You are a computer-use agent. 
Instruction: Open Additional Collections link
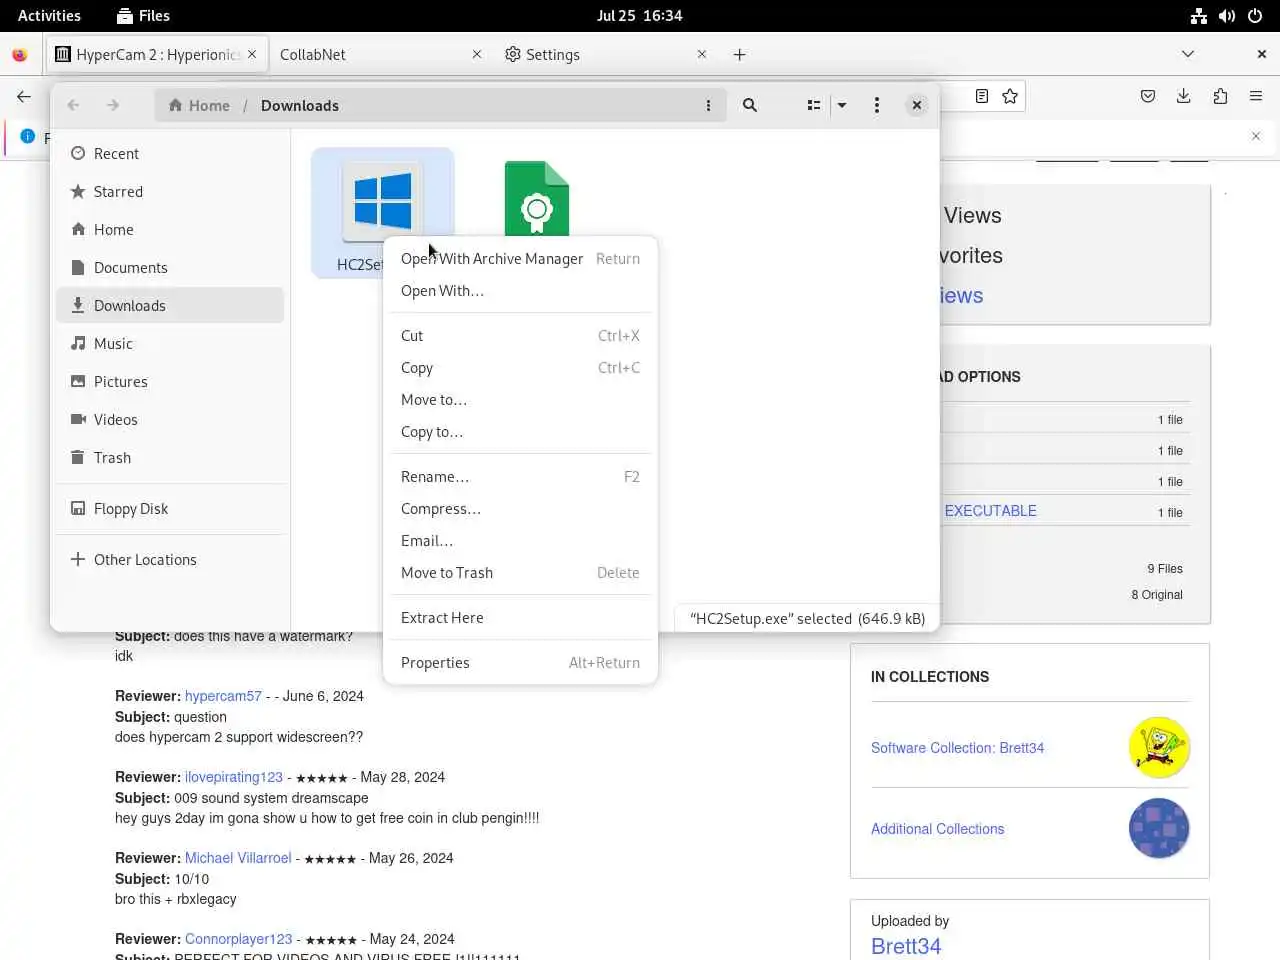tap(937, 829)
